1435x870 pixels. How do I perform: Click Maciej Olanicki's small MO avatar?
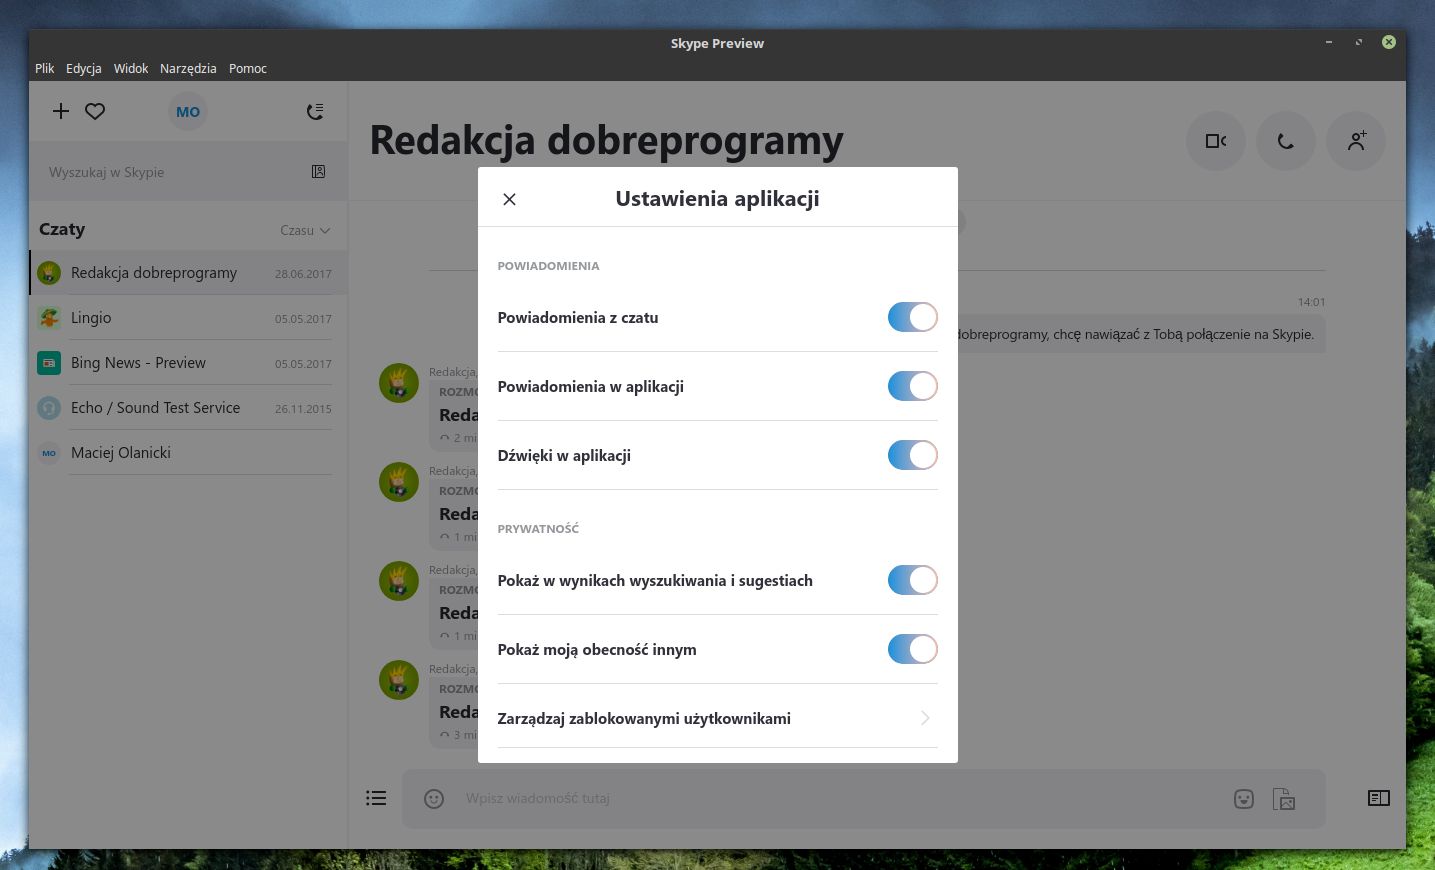[49, 452]
